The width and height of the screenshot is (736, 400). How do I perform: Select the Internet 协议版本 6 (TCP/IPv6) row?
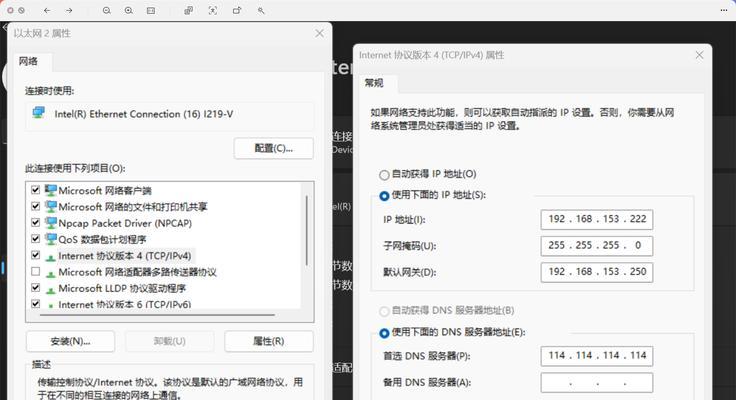point(124,304)
